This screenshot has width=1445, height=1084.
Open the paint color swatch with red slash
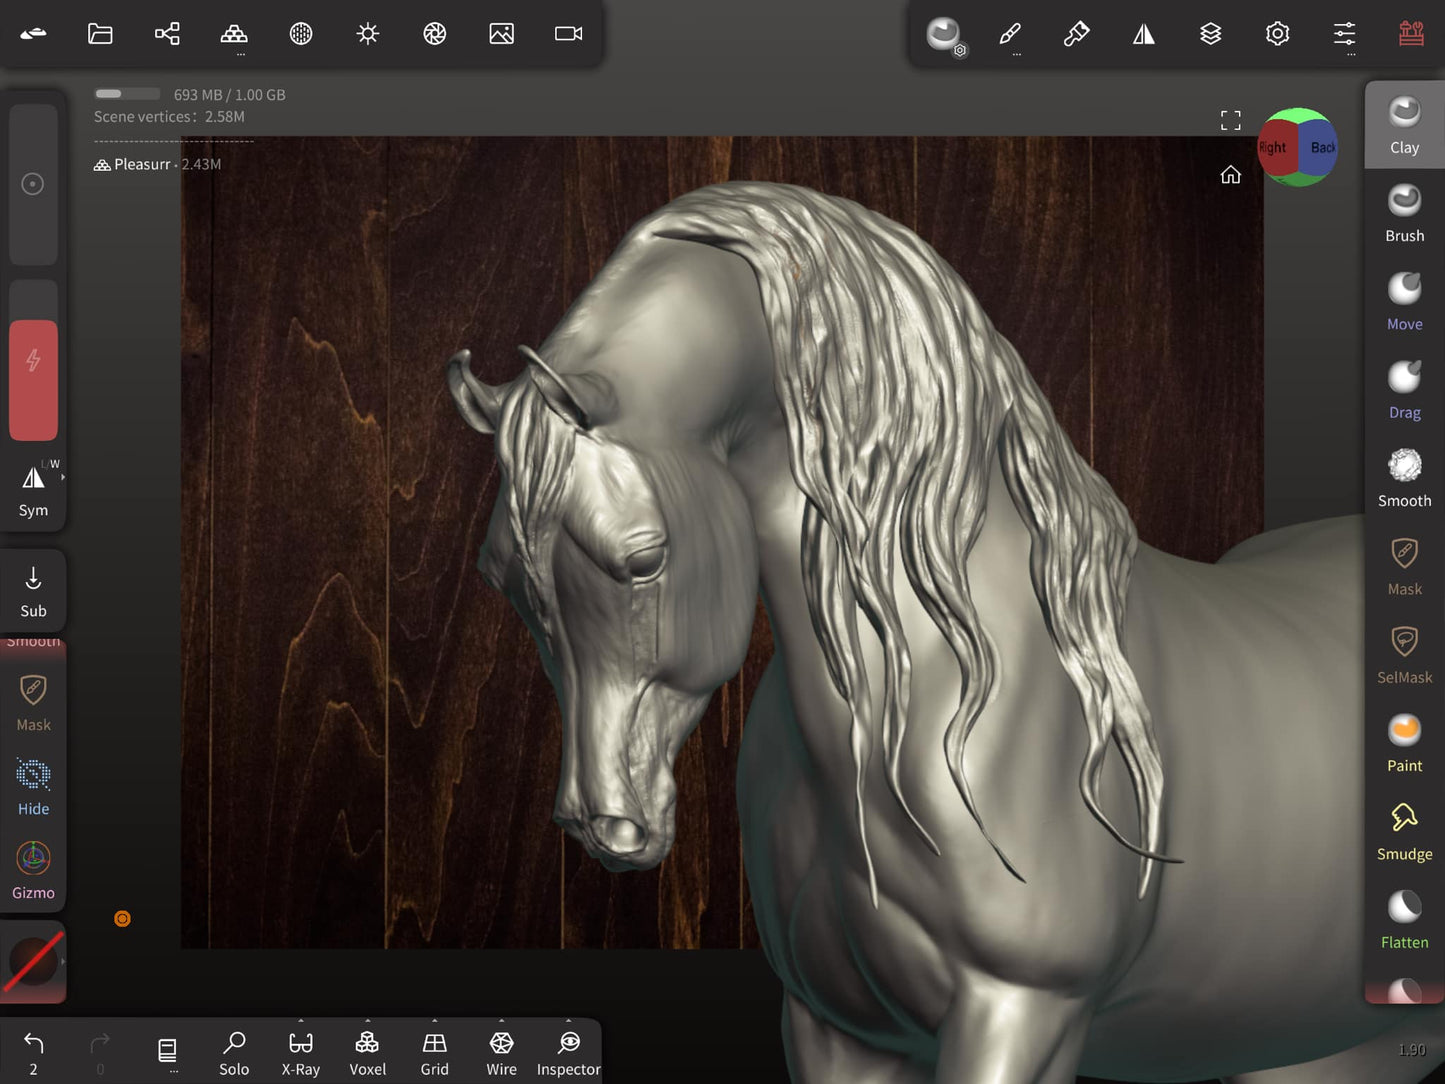[x=34, y=962]
